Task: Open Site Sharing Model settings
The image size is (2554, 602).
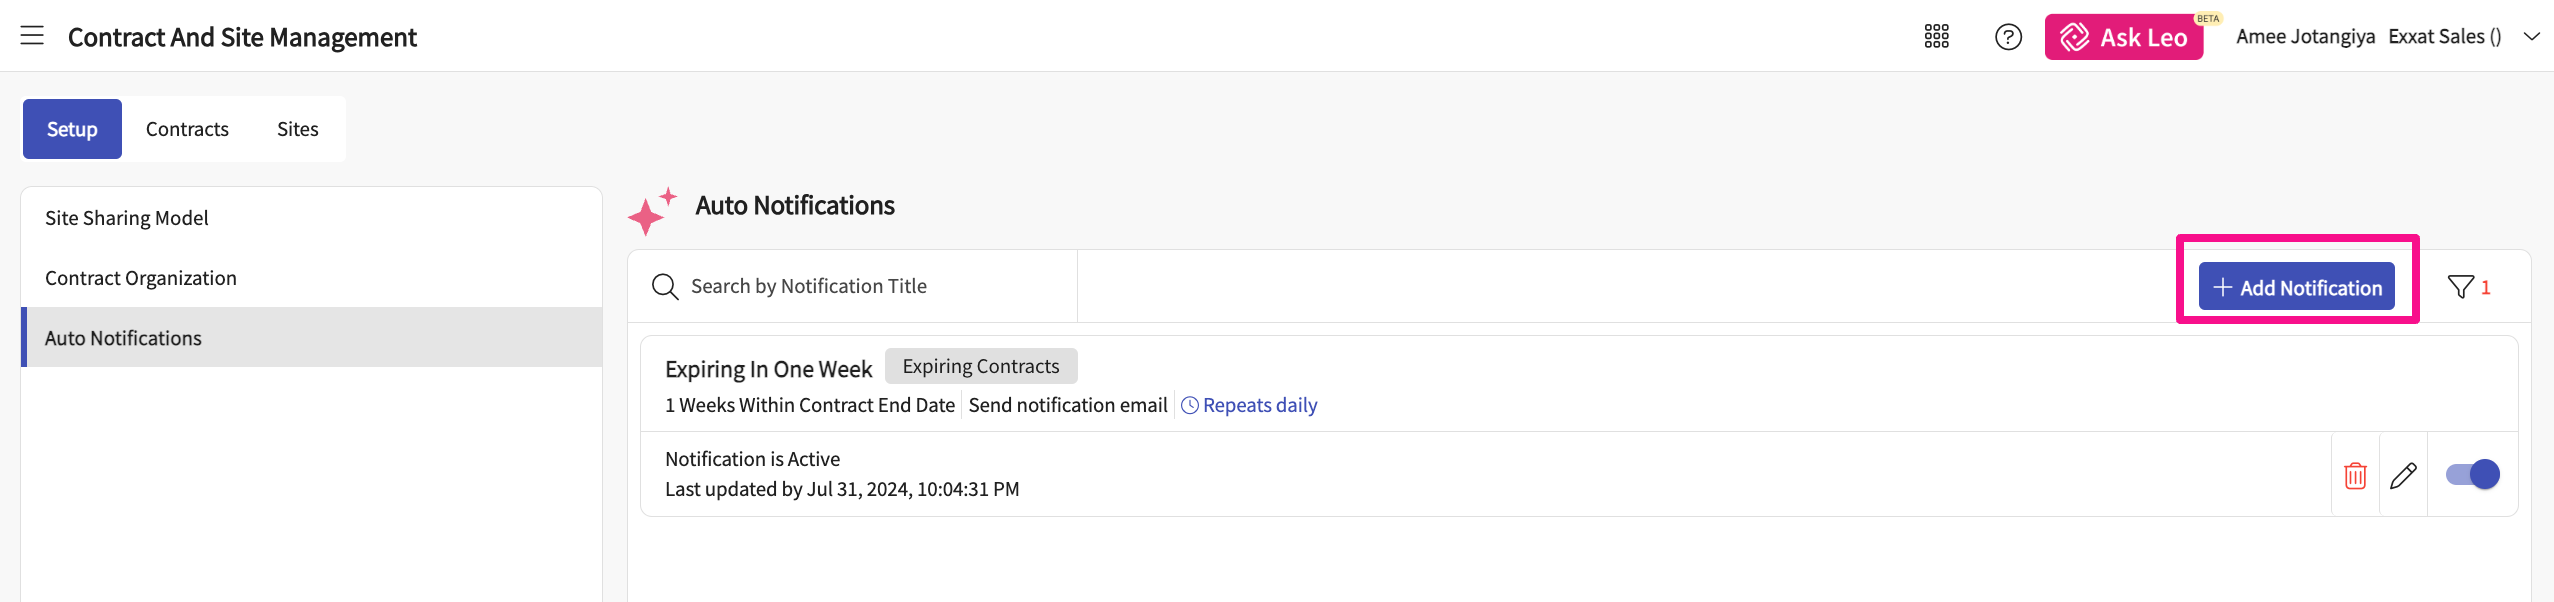Action: click(x=127, y=218)
